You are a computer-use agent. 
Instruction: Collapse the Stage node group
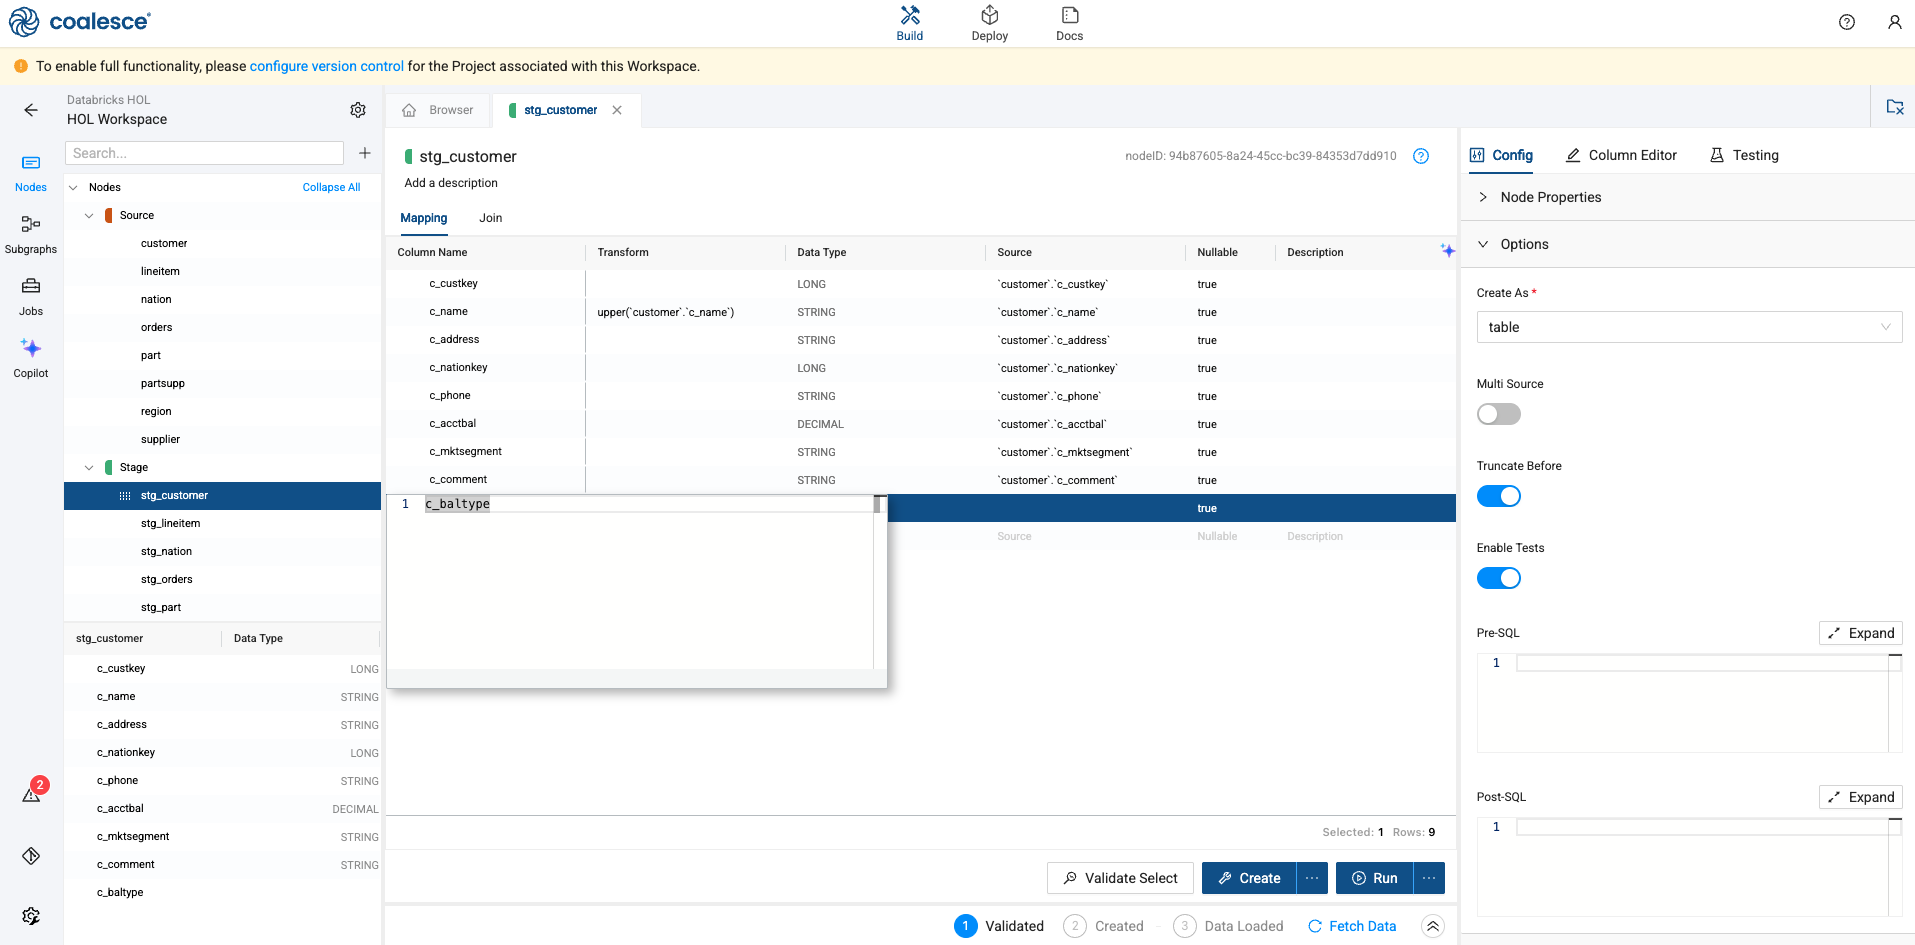[x=89, y=467]
